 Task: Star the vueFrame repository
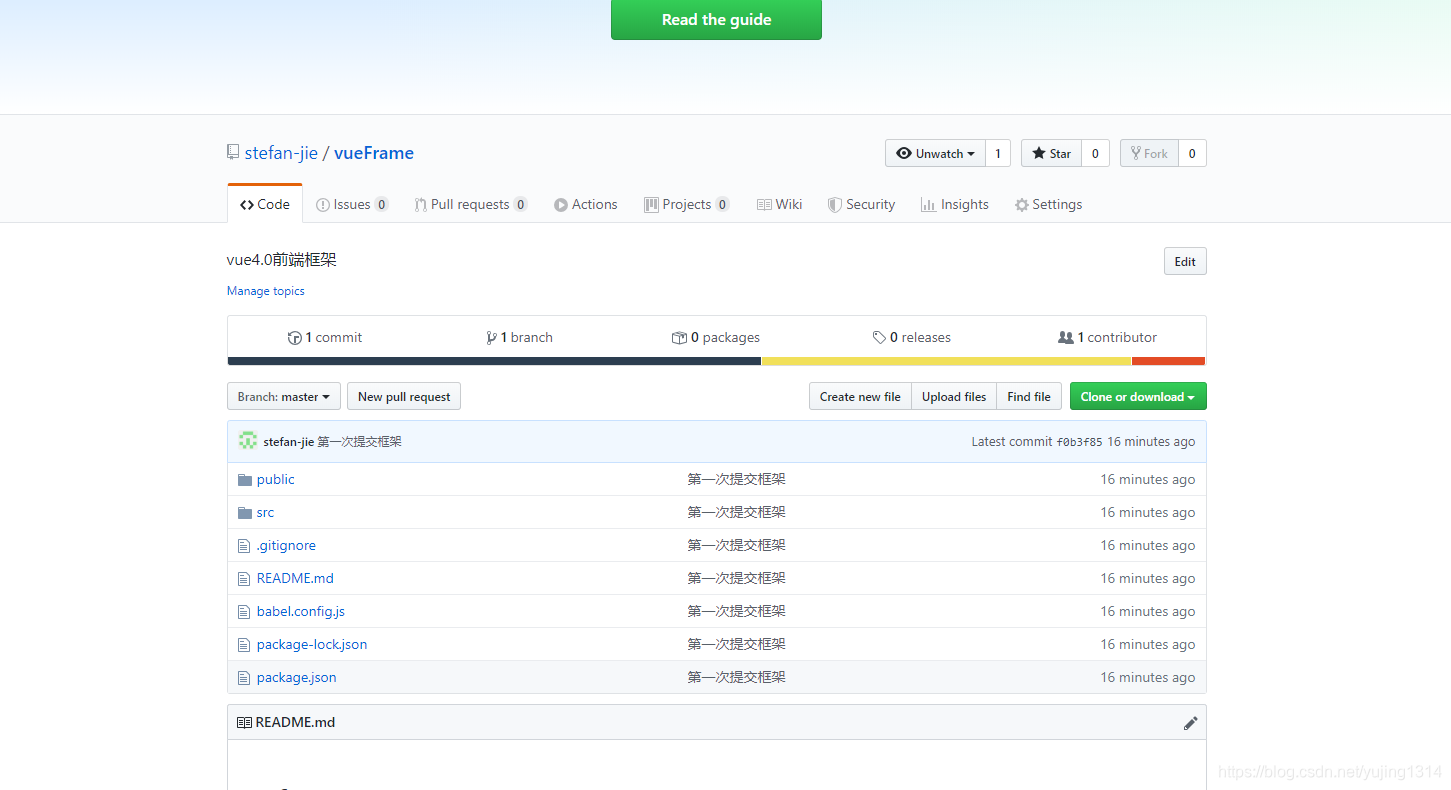[1051, 153]
